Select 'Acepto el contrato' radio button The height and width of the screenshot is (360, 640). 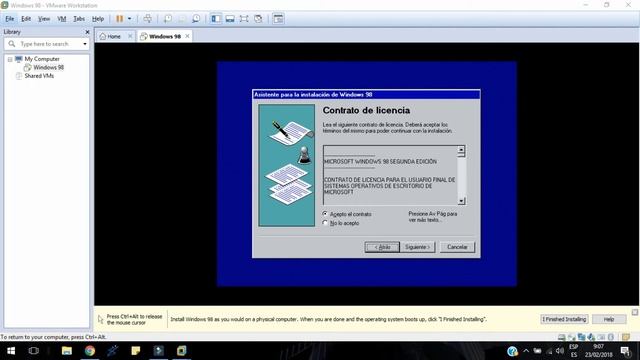tap(325, 213)
